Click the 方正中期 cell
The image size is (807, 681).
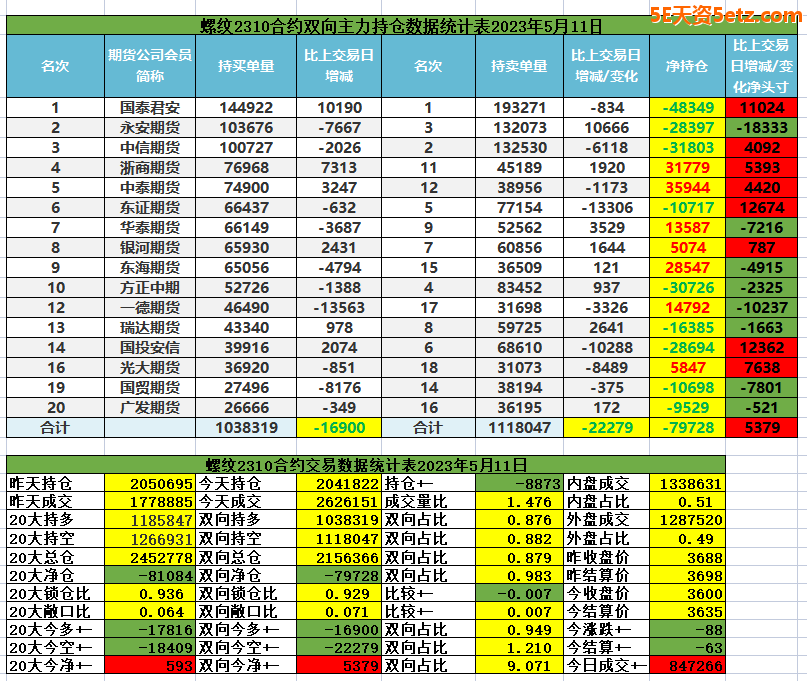[x=150, y=288]
